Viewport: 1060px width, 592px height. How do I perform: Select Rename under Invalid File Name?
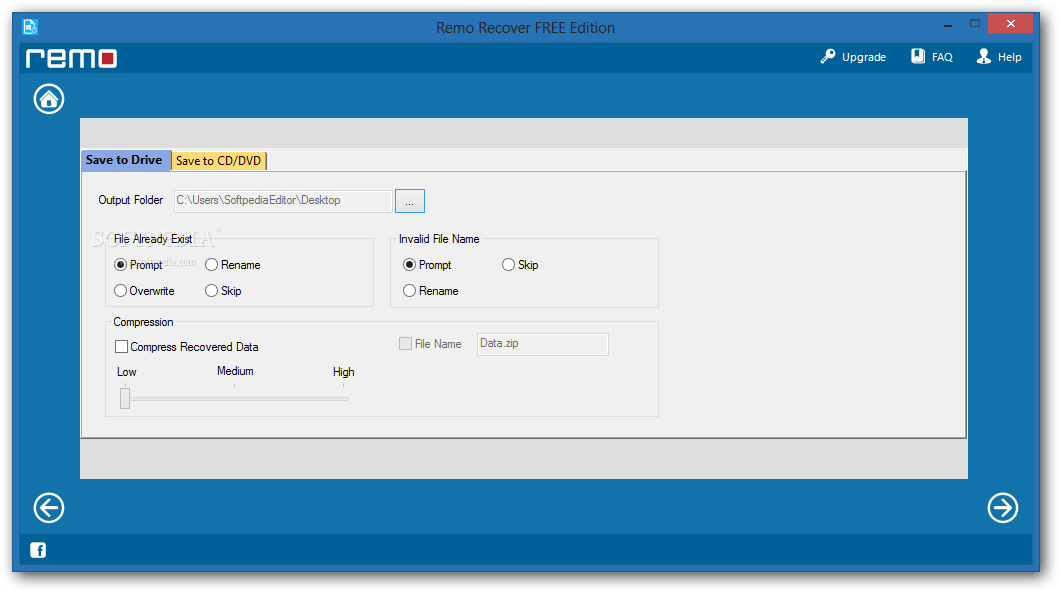409,291
